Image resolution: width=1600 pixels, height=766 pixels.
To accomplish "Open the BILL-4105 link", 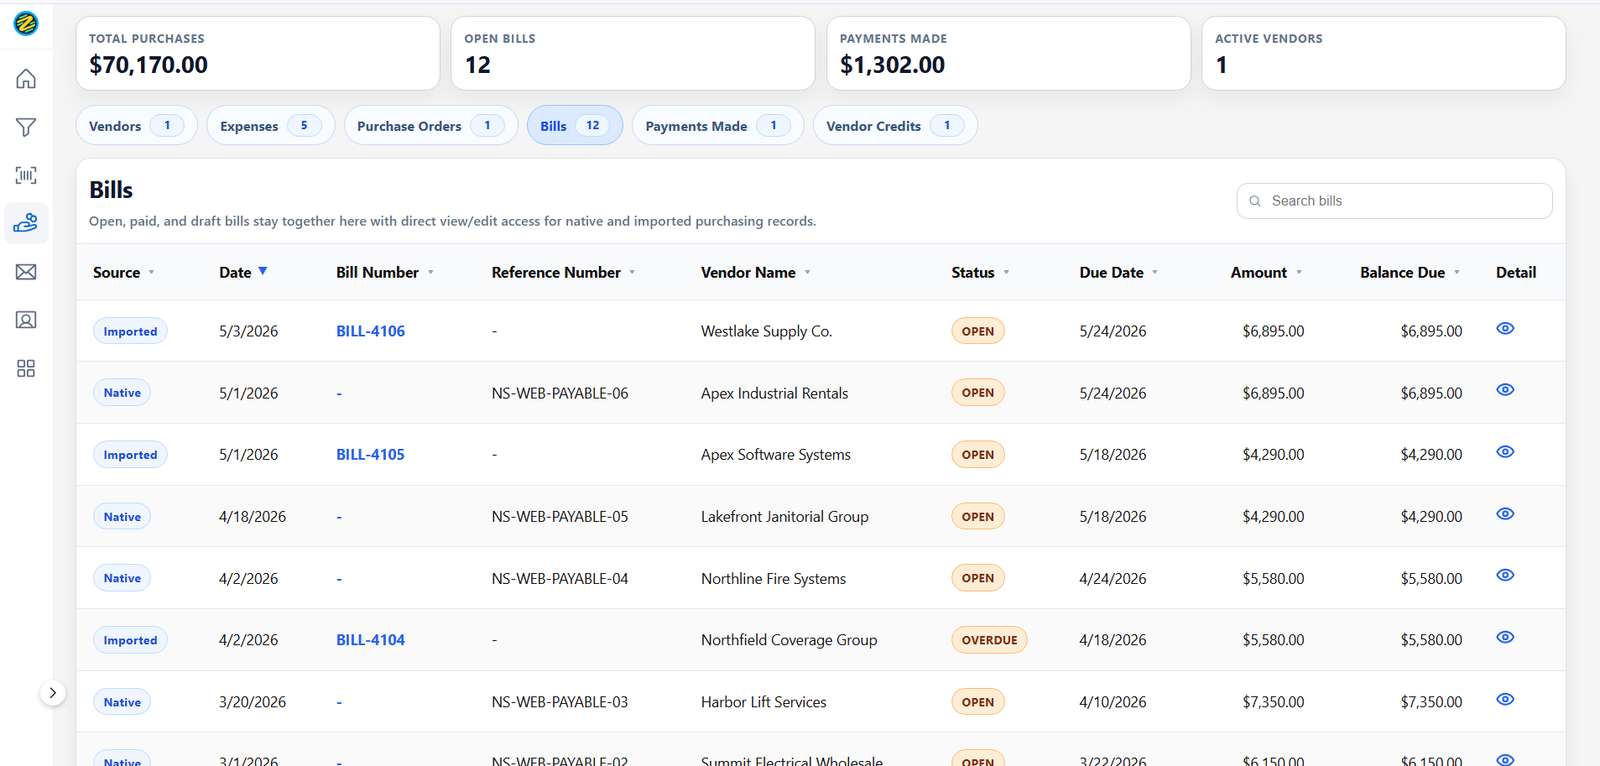I will (x=370, y=455).
